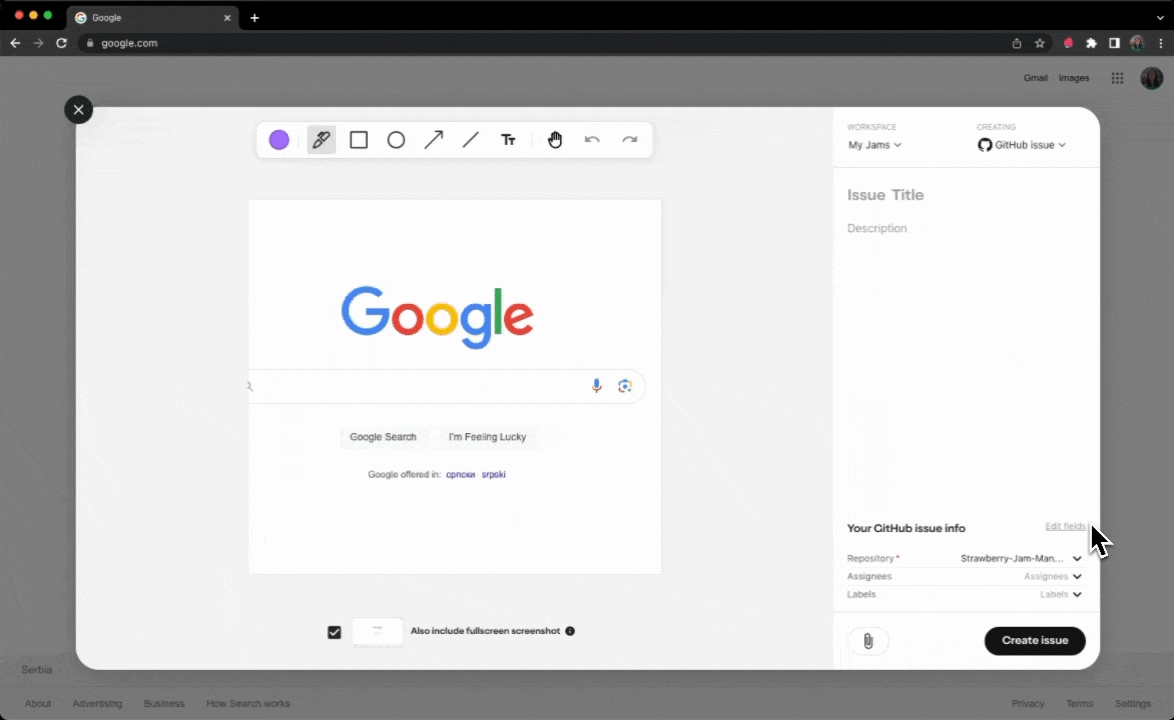The height and width of the screenshot is (720, 1174).
Task: Expand the Labels dropdown
Action: pos(1076,595)
